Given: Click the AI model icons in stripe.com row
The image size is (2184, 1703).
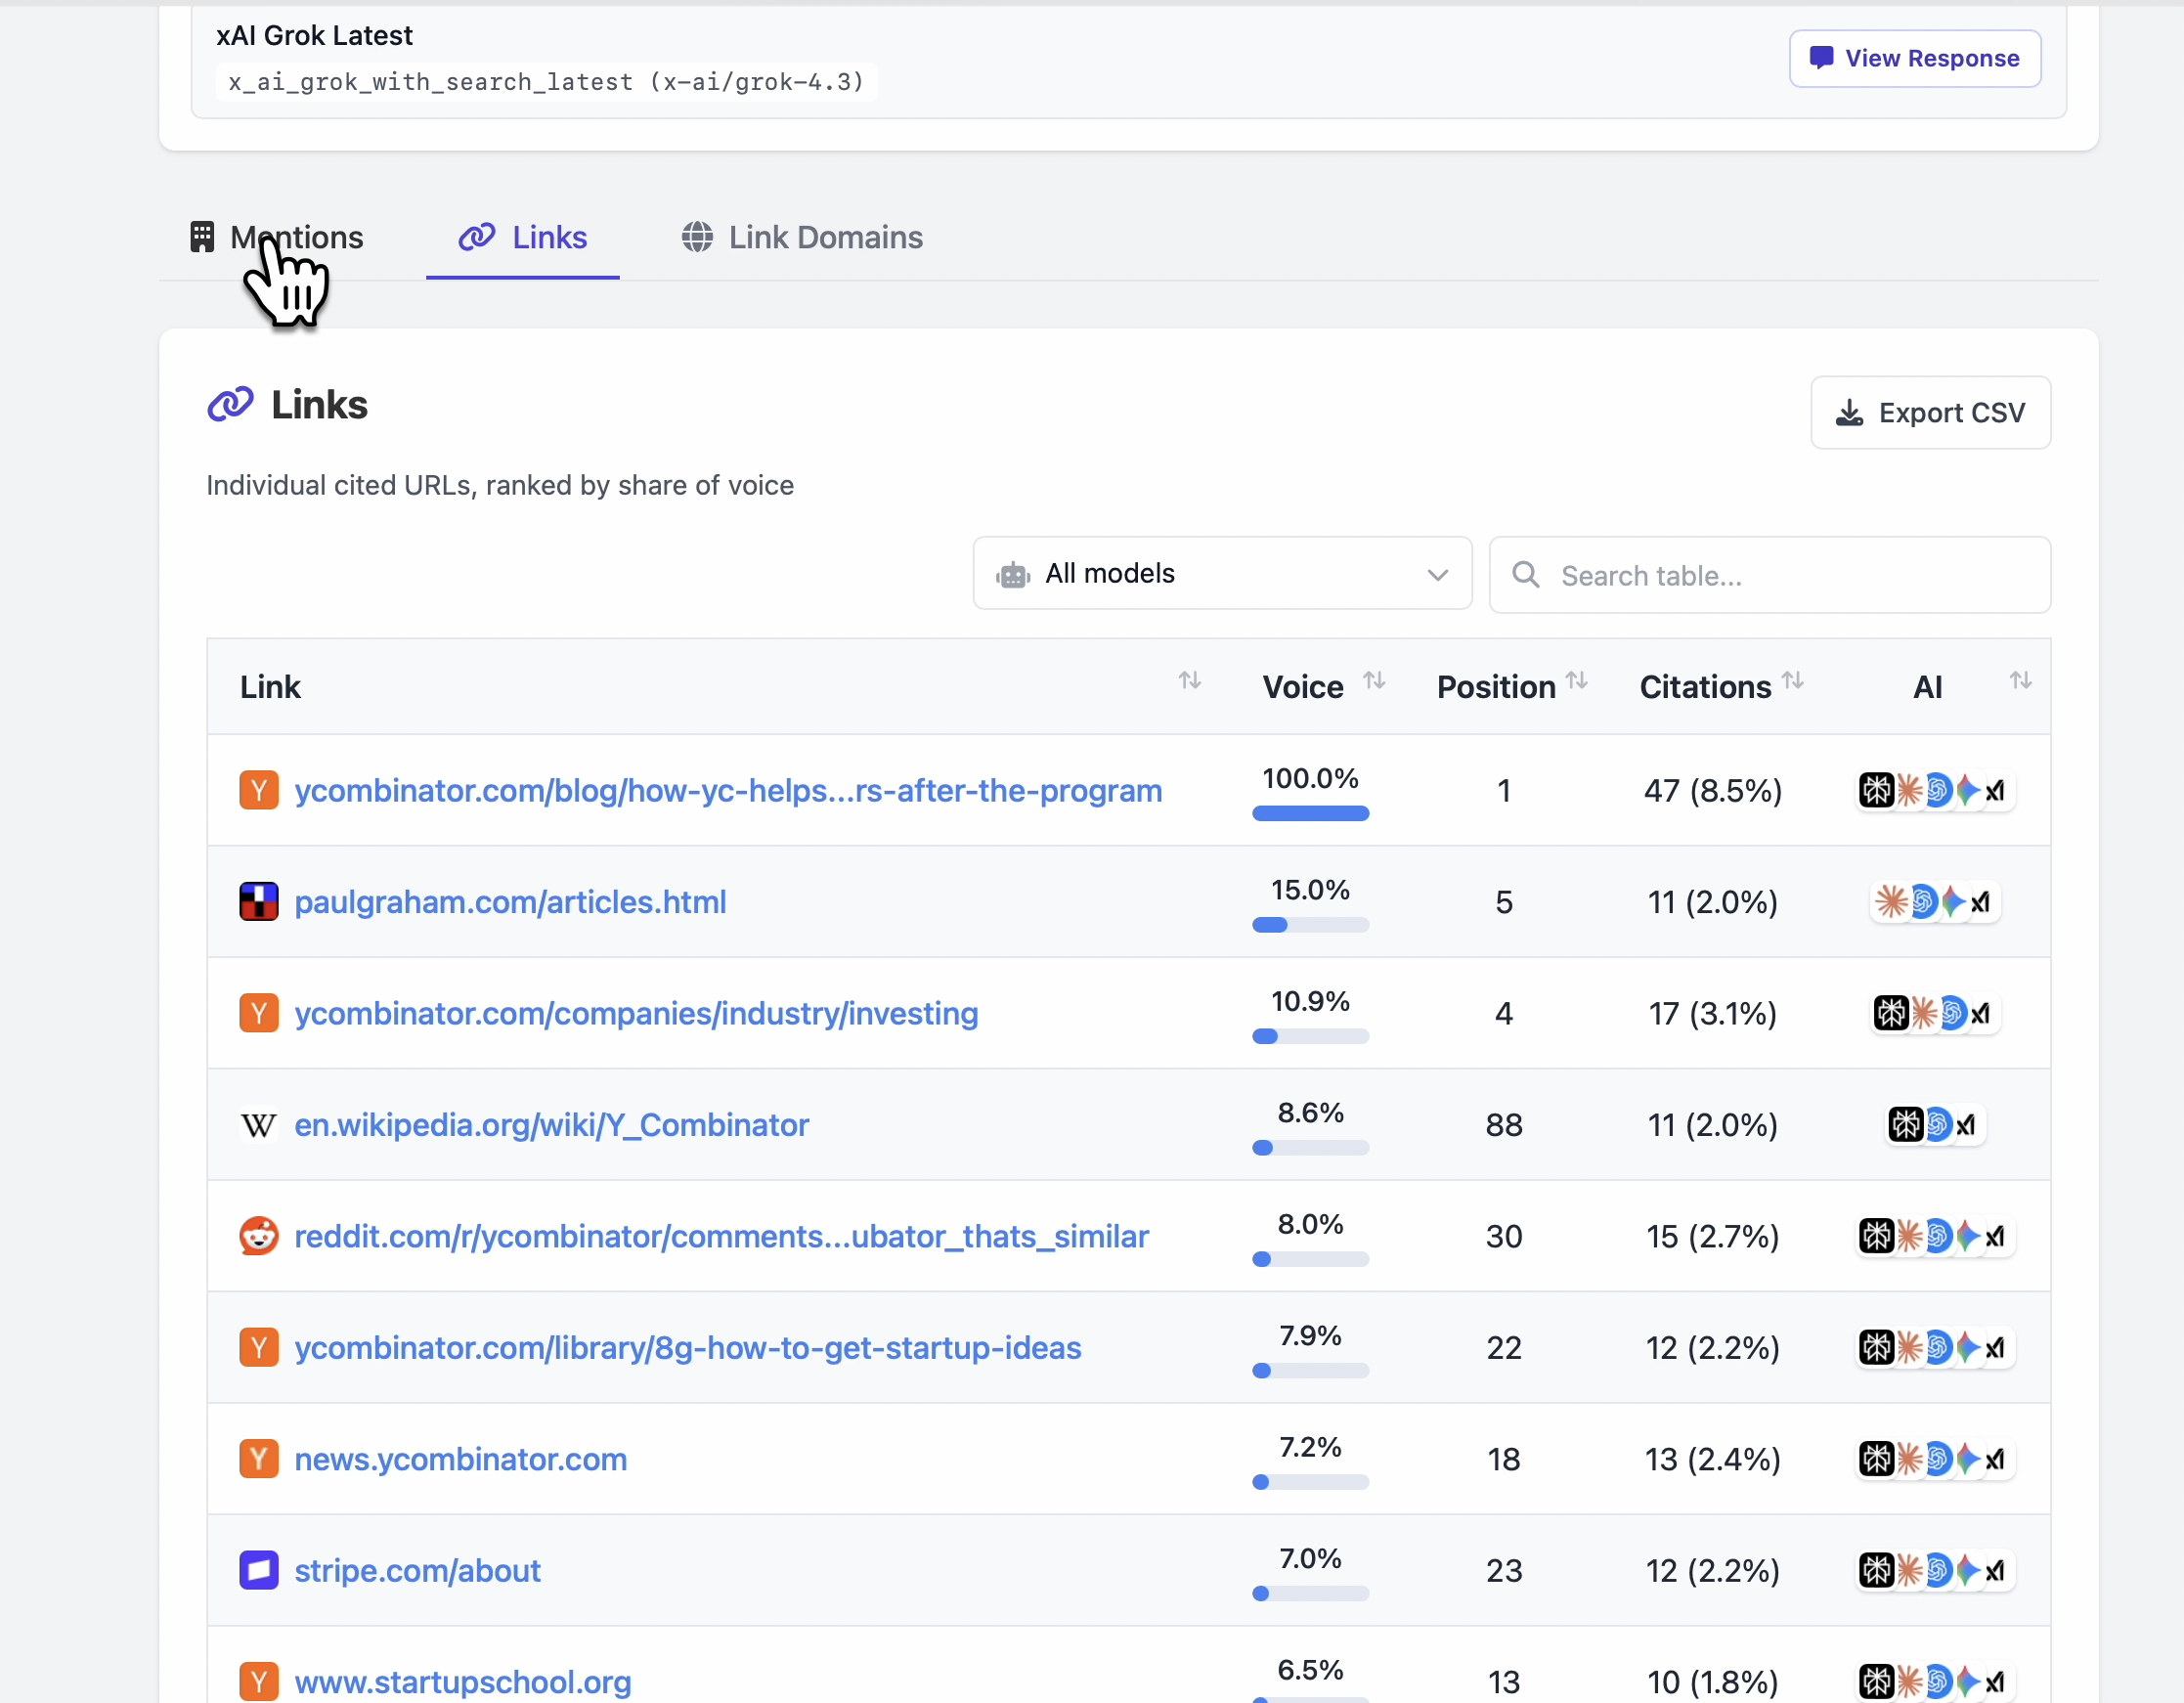Looking at the screenshot, I should point(1935,1570).
